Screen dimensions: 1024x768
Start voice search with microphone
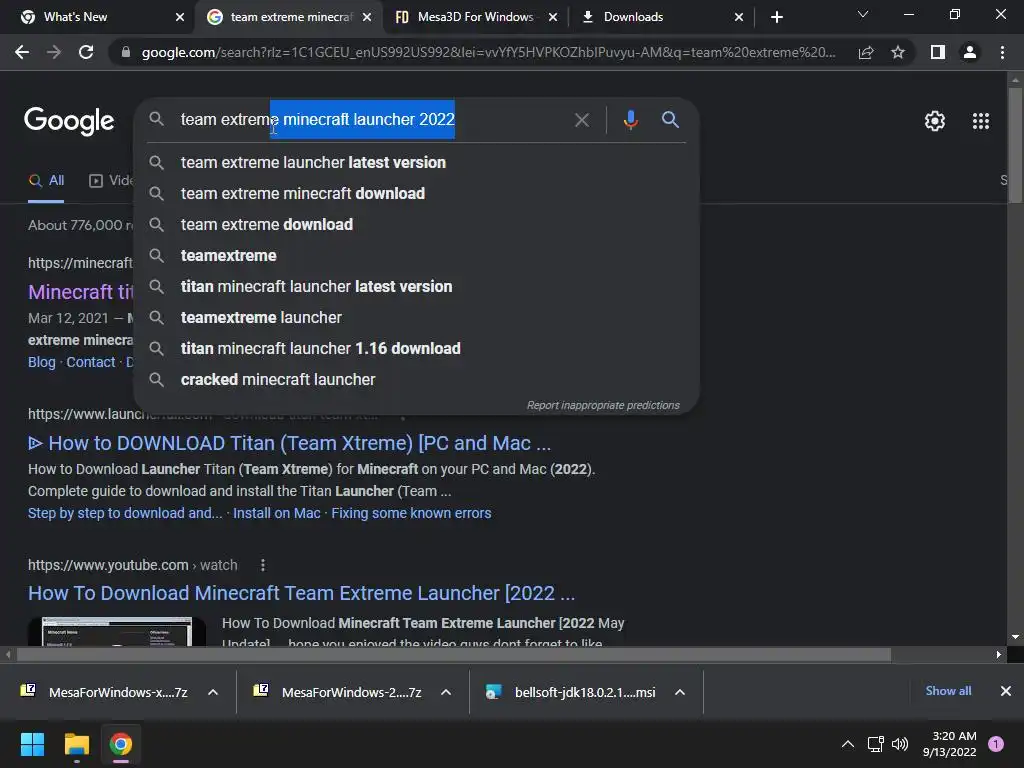630,120
